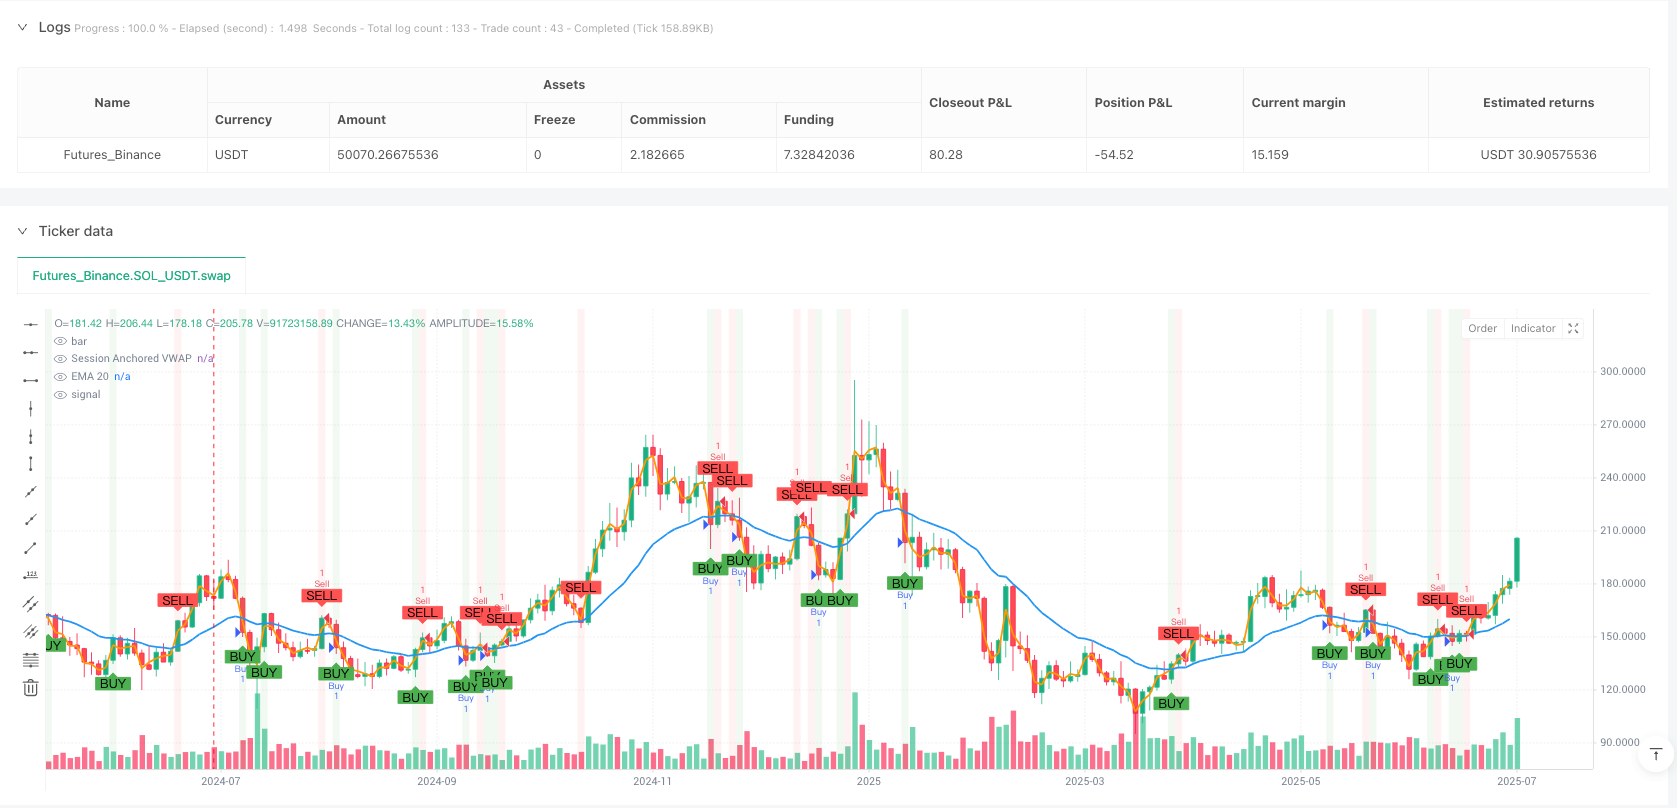
Task: Click the 2024-11 date axis label
Action: tap(652, 781)
